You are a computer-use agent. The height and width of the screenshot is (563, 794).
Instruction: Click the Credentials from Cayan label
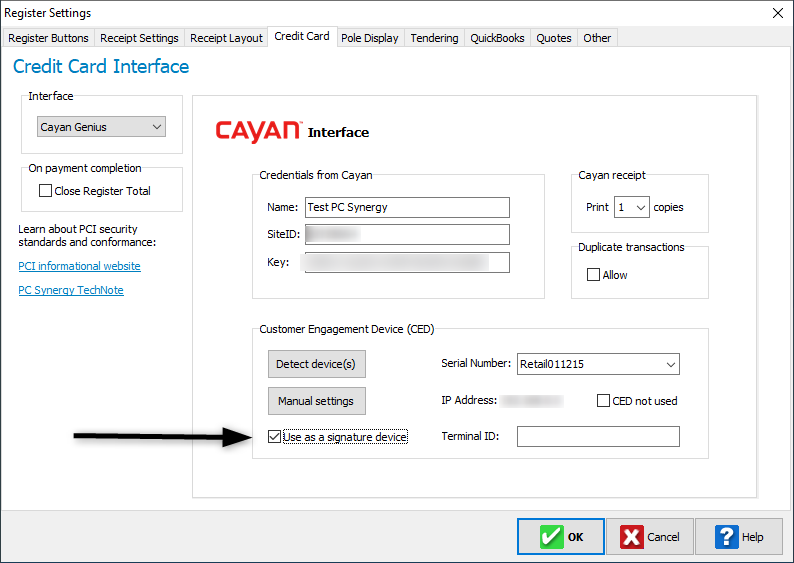pyautogui.click(x=315, y=175)
